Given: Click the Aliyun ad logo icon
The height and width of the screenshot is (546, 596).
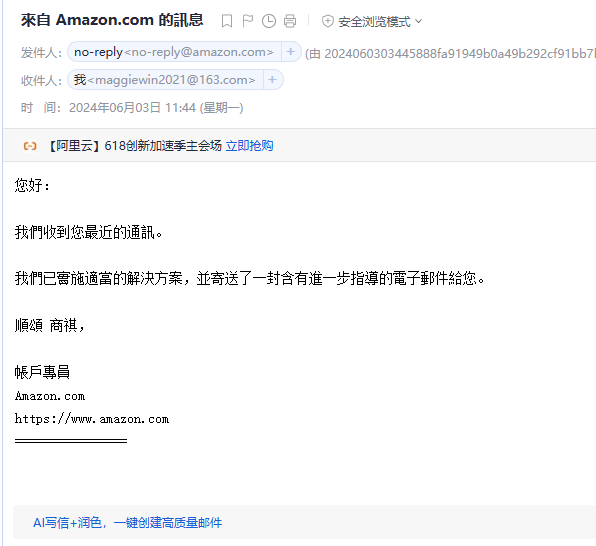Looking at the screenshot, I should pos(30,146).
